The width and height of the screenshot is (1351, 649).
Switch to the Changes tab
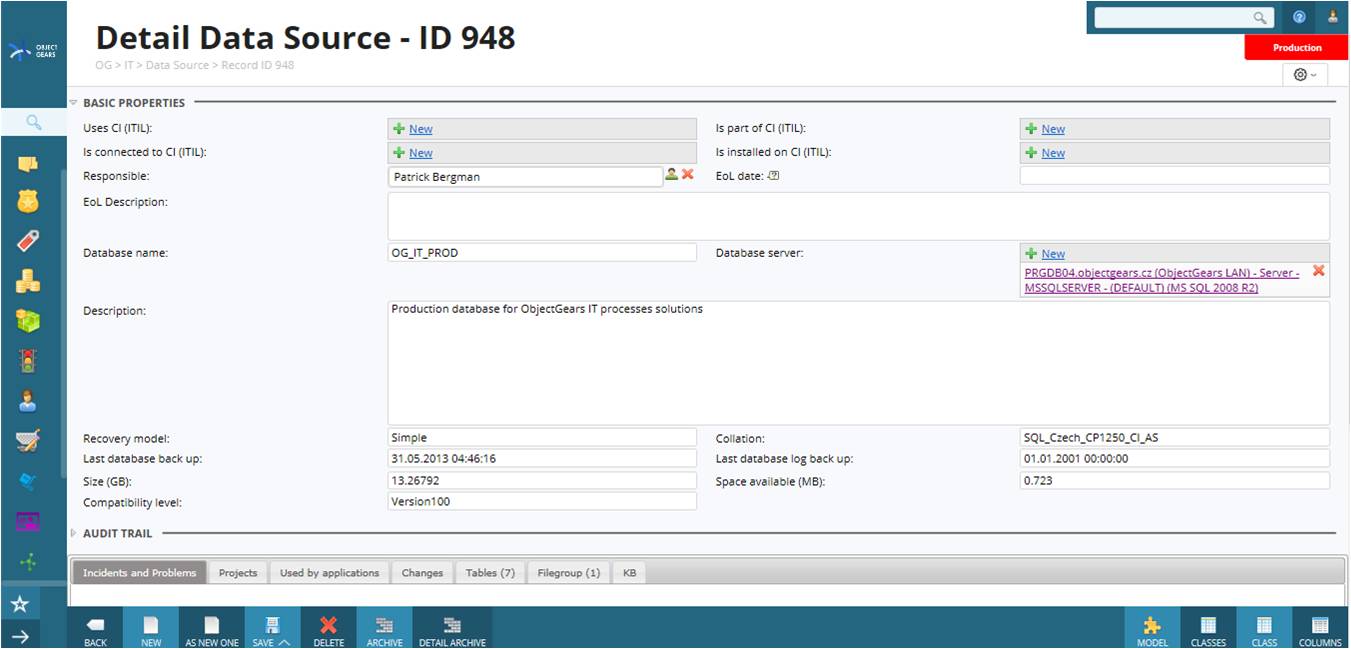pyautogui.click(x=422, y=573)
